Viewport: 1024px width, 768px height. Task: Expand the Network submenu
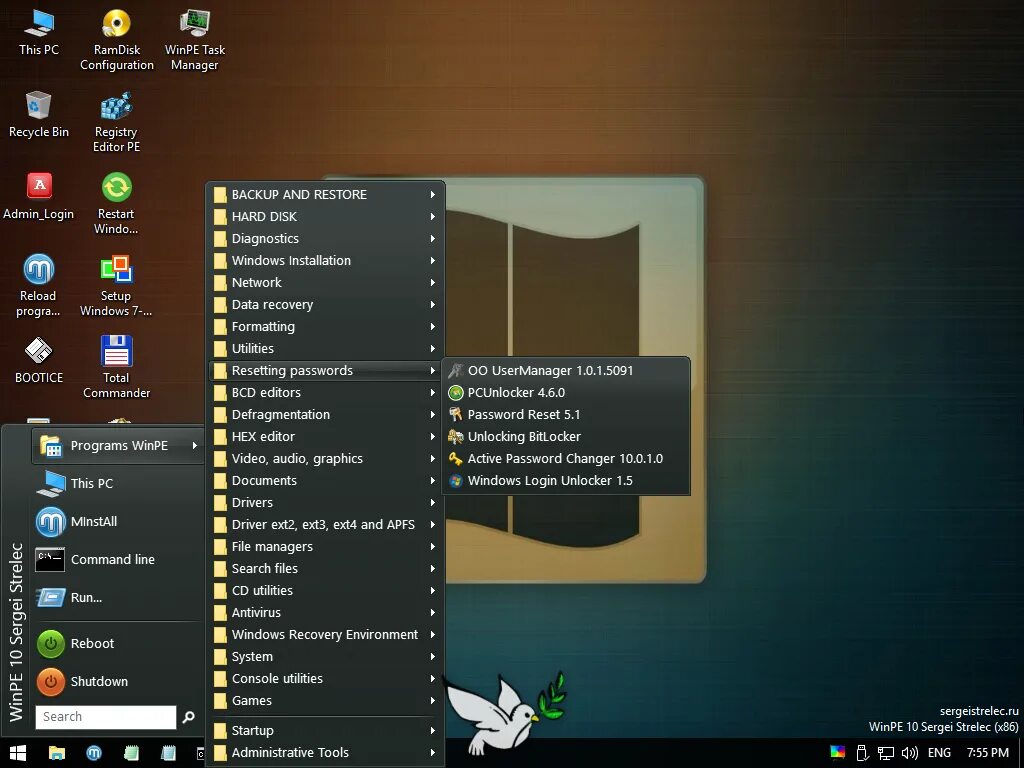tap(325, 283)
